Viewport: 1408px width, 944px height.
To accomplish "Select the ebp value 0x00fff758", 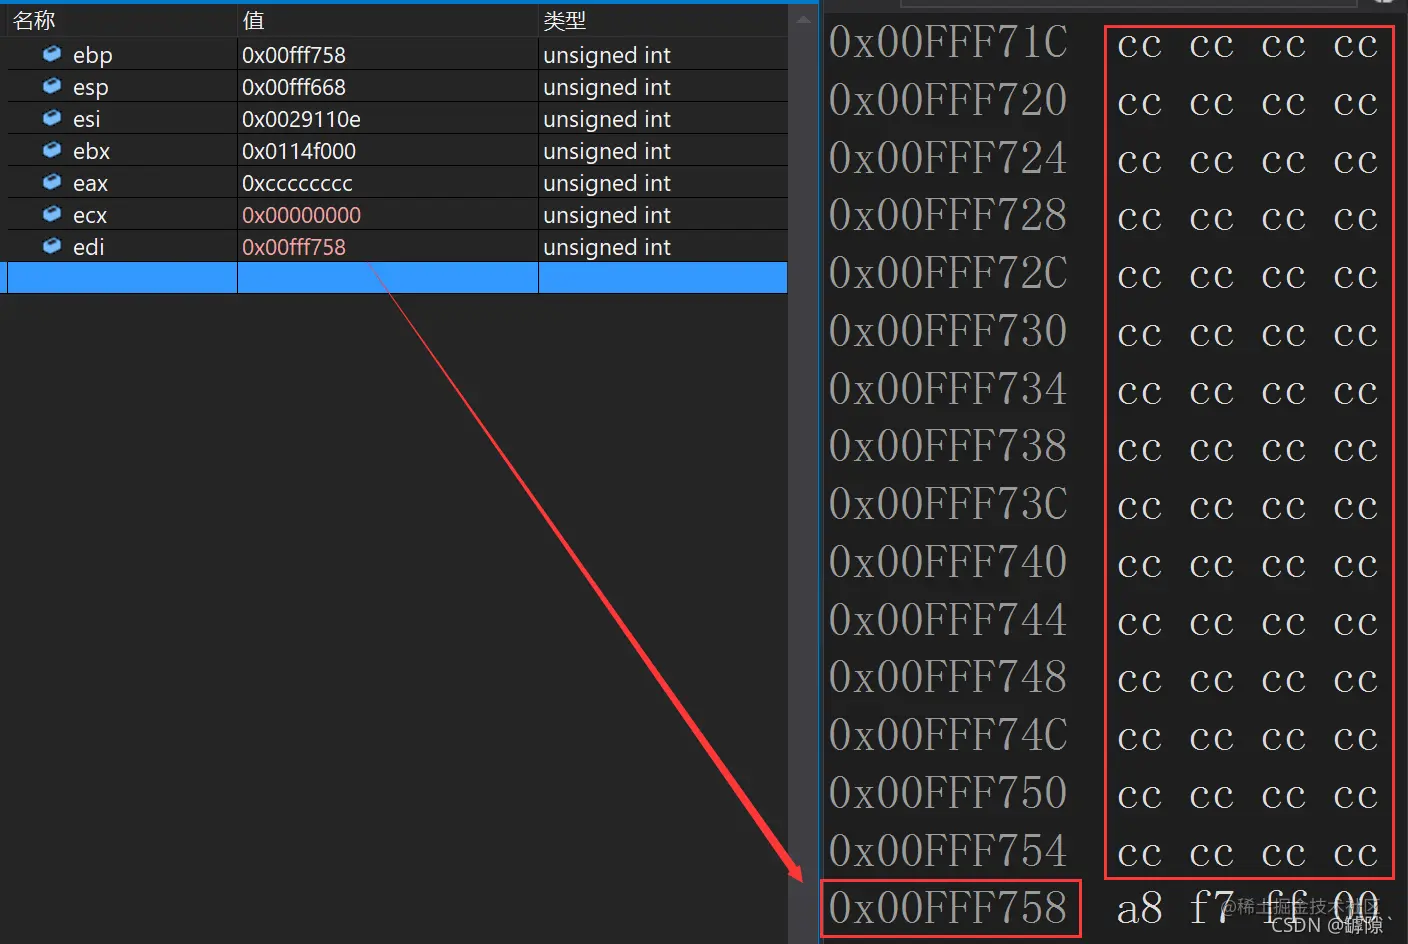I will coord(294,55).
